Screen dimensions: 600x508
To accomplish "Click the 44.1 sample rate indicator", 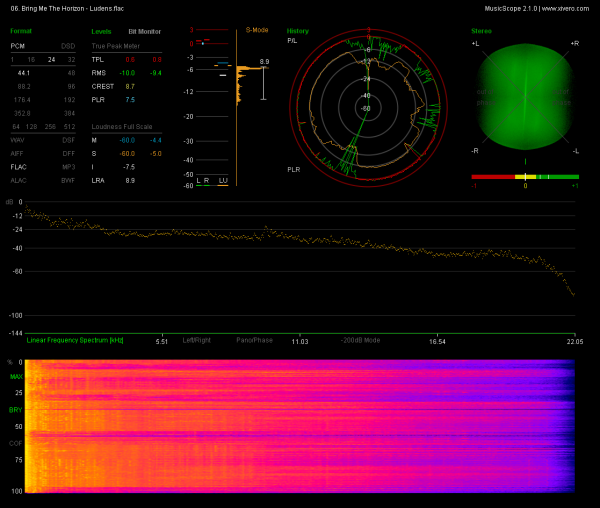I will (x=24, y=73).
